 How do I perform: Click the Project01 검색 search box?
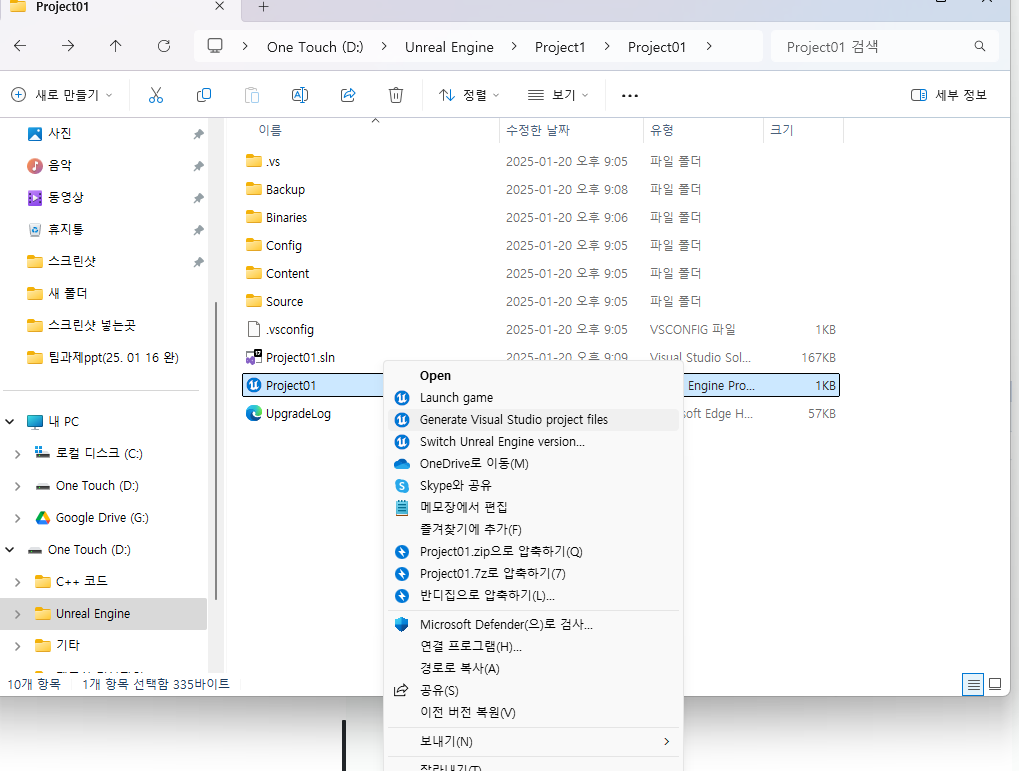(x=884, y=46)
